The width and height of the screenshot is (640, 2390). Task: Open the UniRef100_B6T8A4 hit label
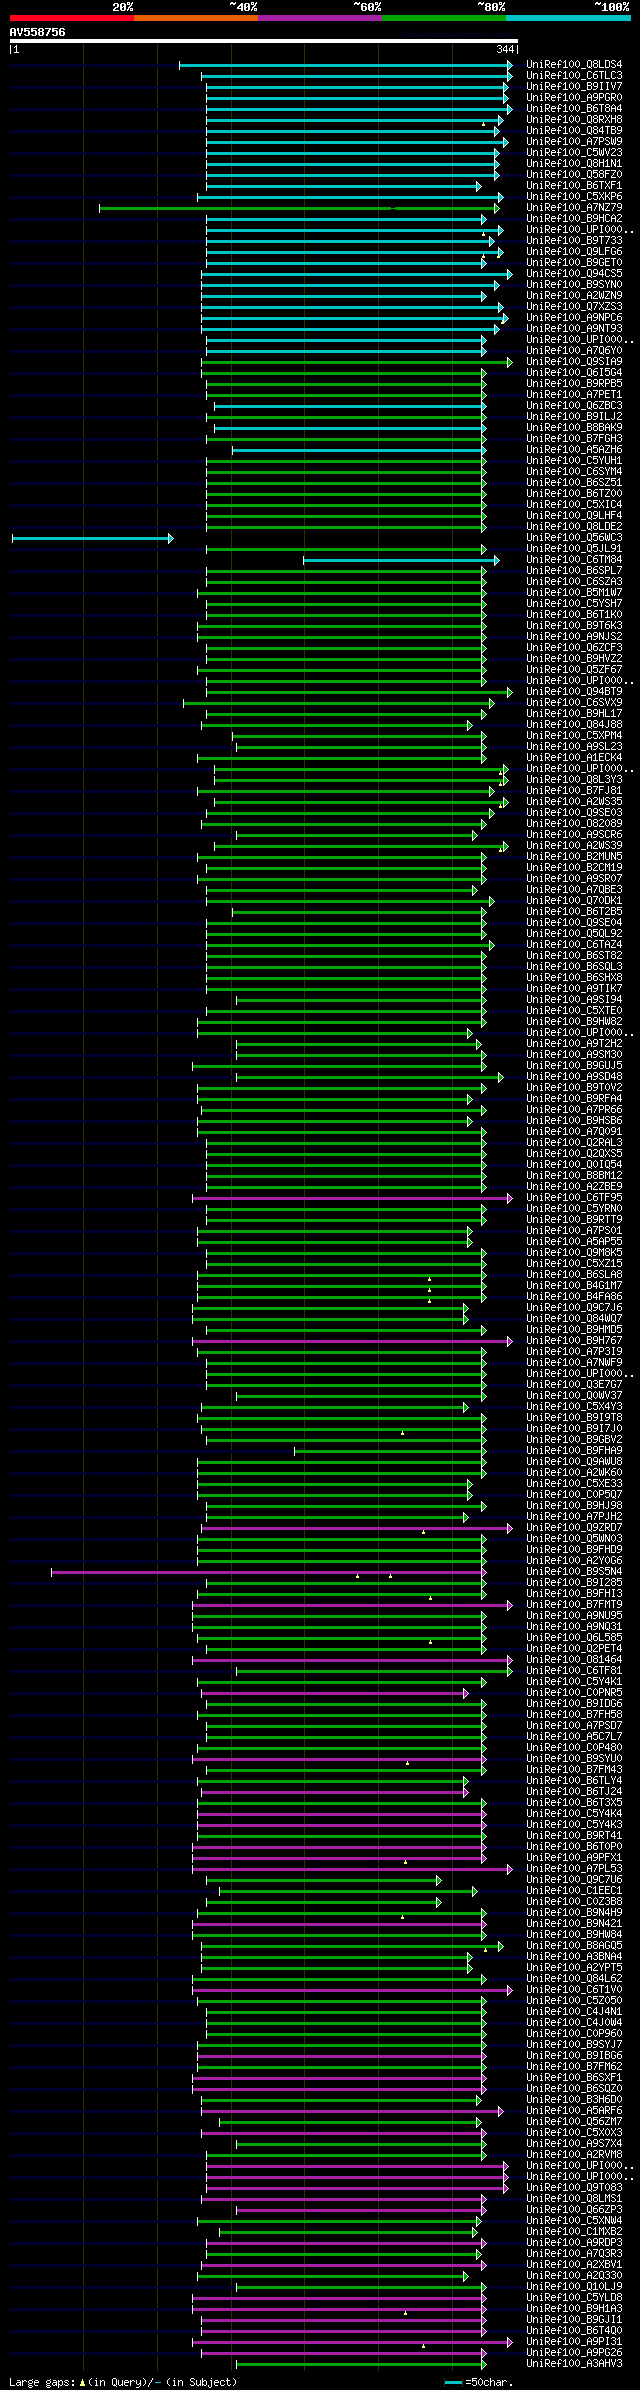pos(574,109)
